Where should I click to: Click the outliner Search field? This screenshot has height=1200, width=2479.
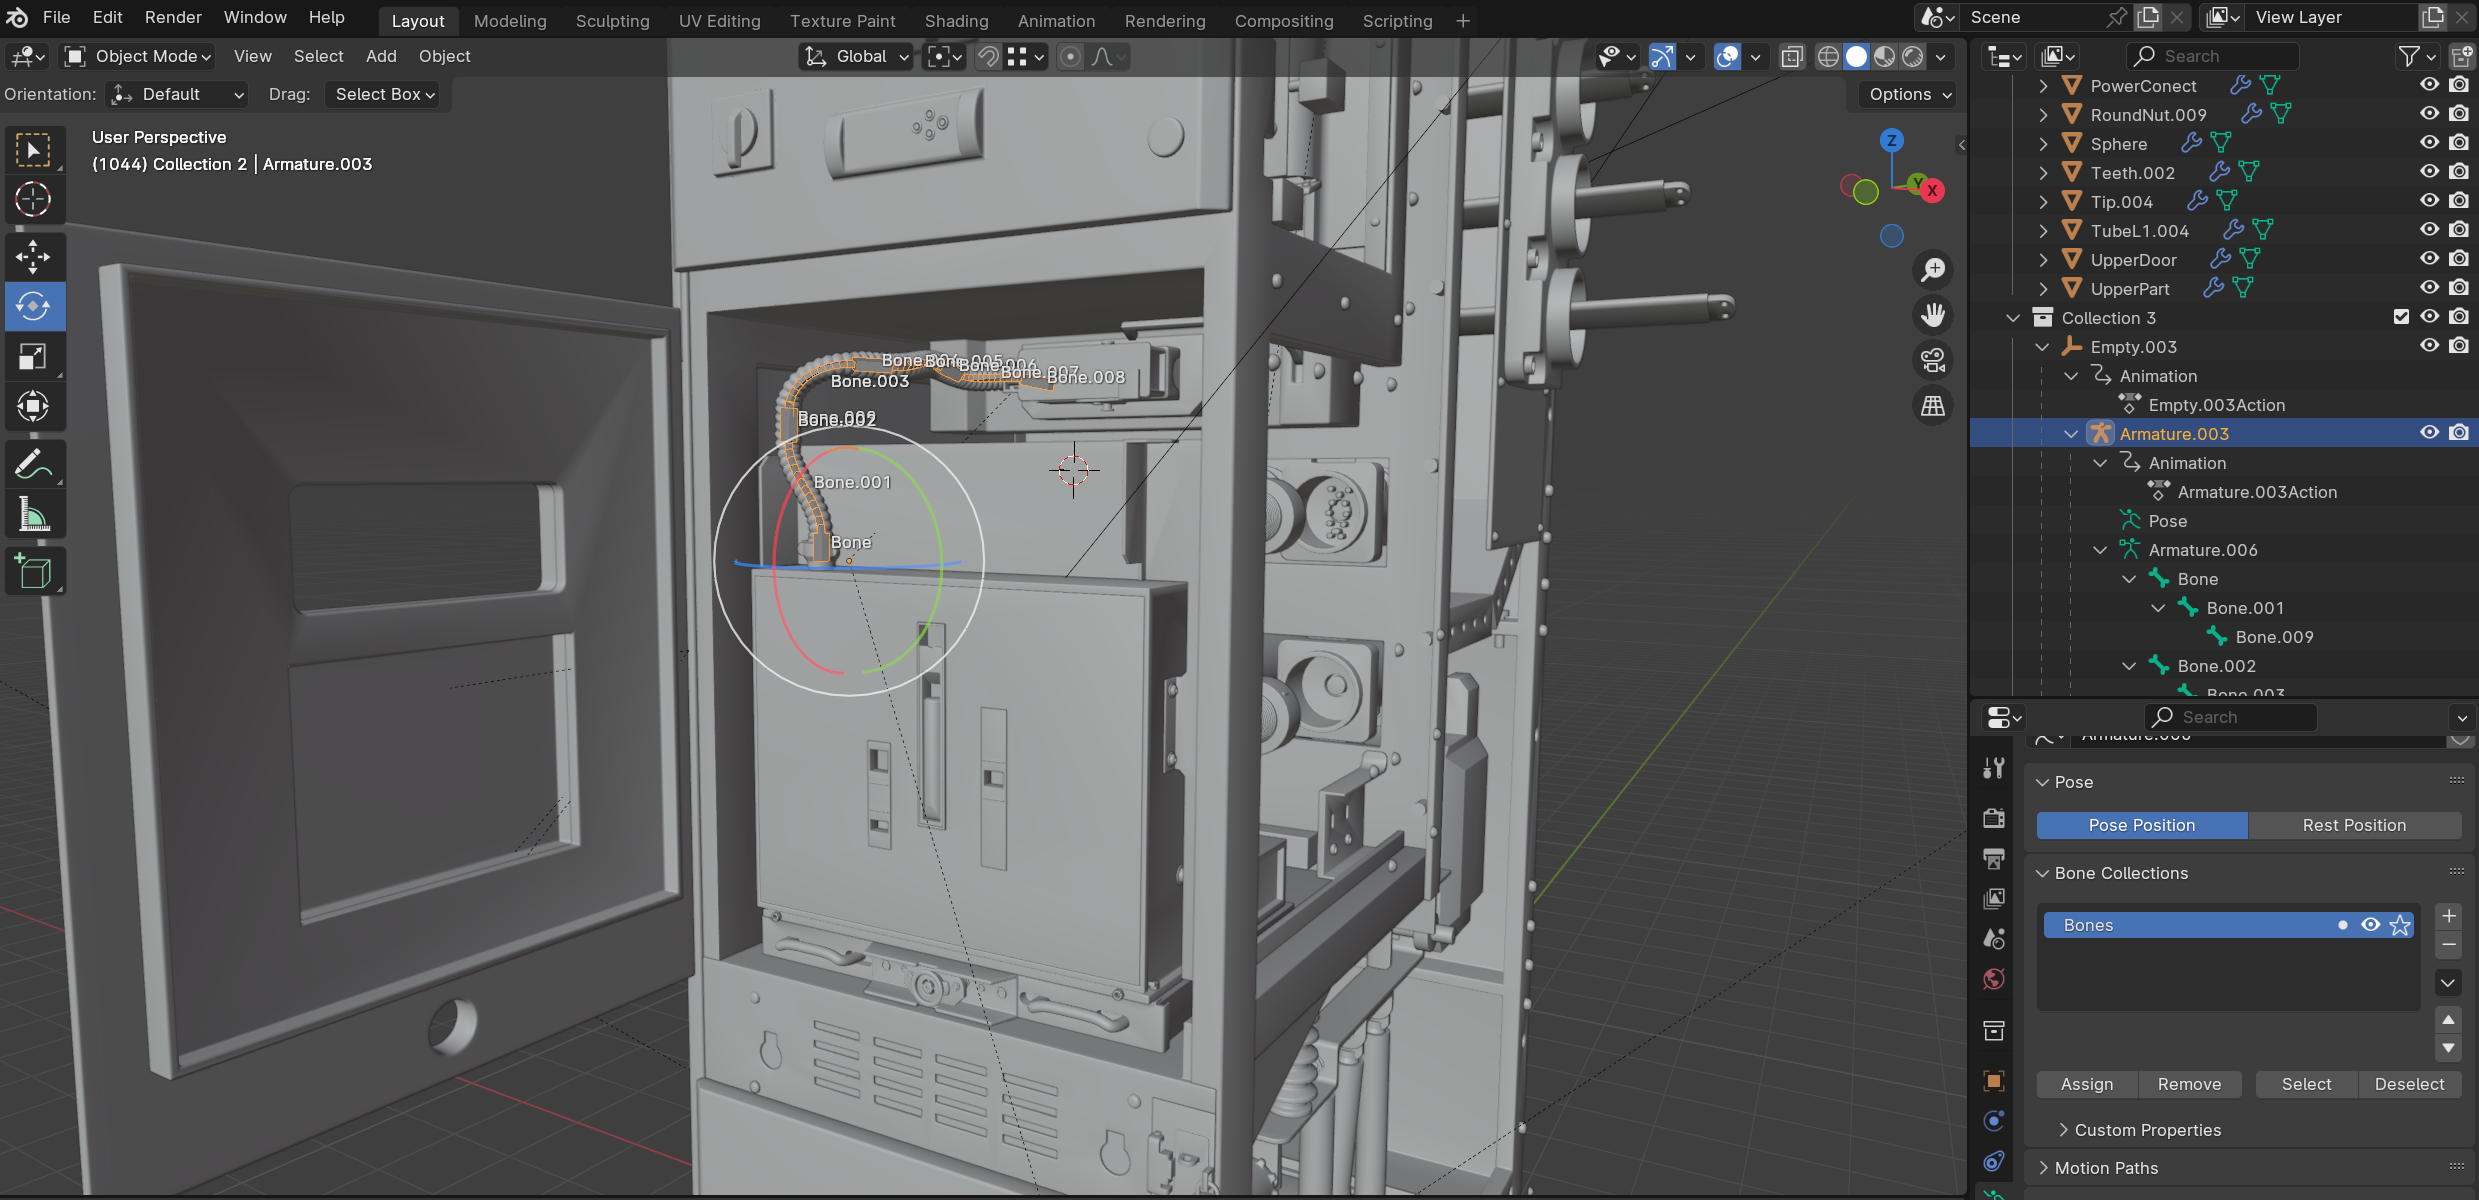[2213, 57]
